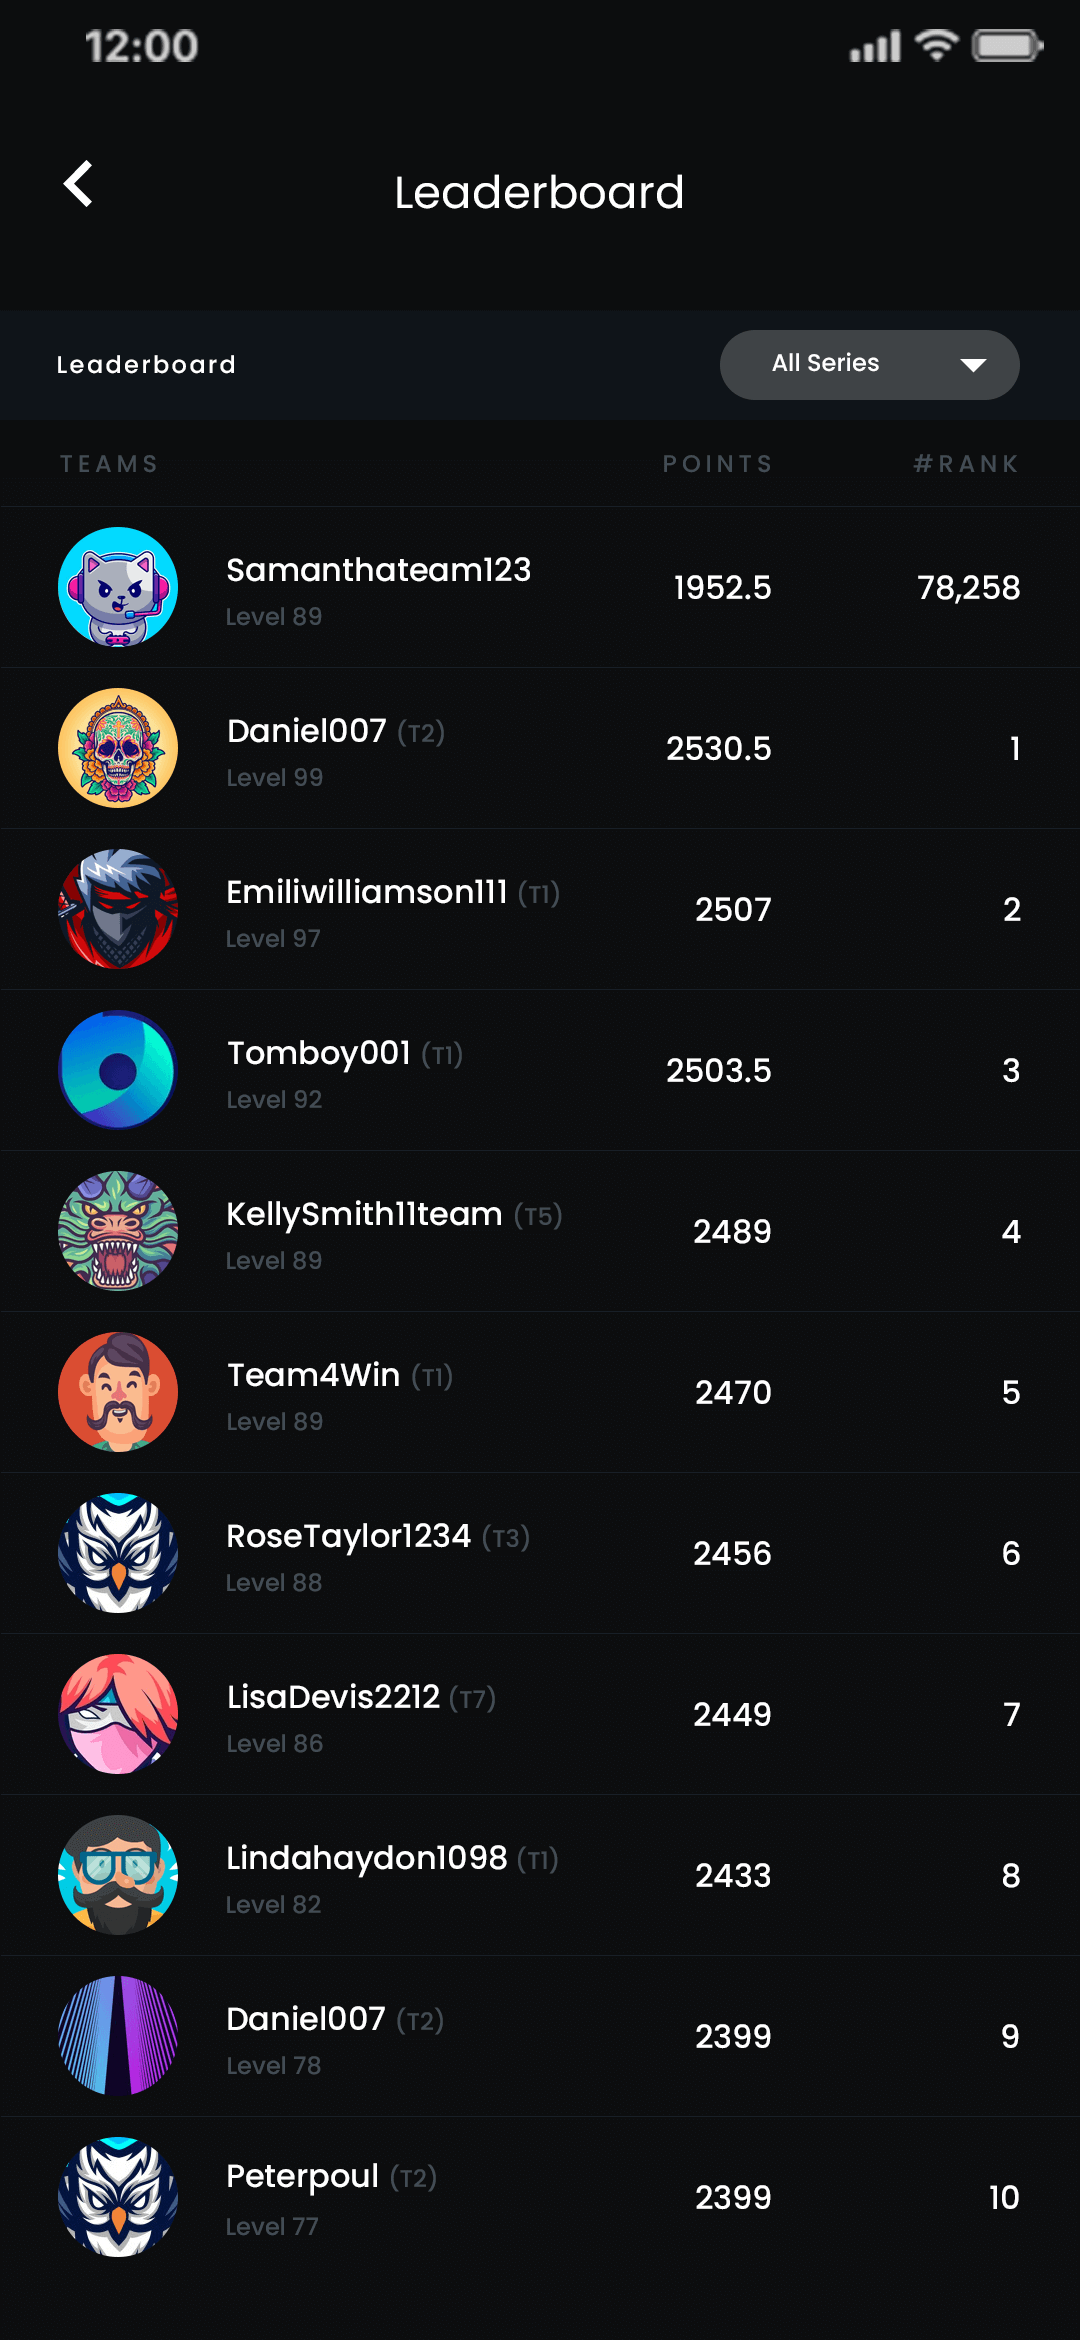Viewport: 1080px width, 2340px height.
Task: Tap Samanthateam123 cat avatar
Action: (x=118, y=587)
